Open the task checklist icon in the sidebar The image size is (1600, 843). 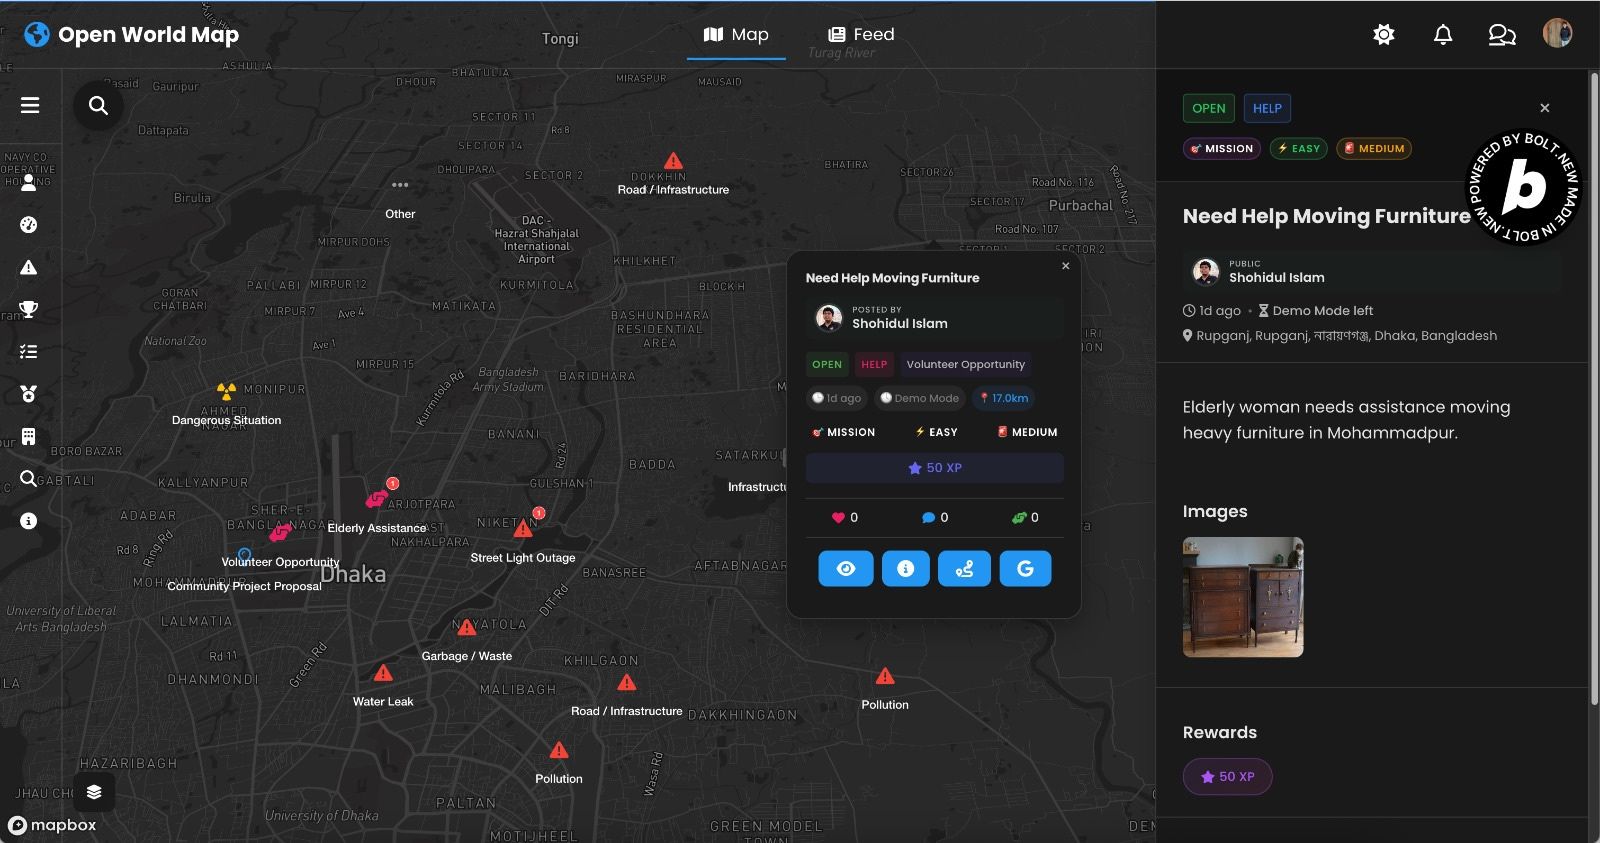29,352
